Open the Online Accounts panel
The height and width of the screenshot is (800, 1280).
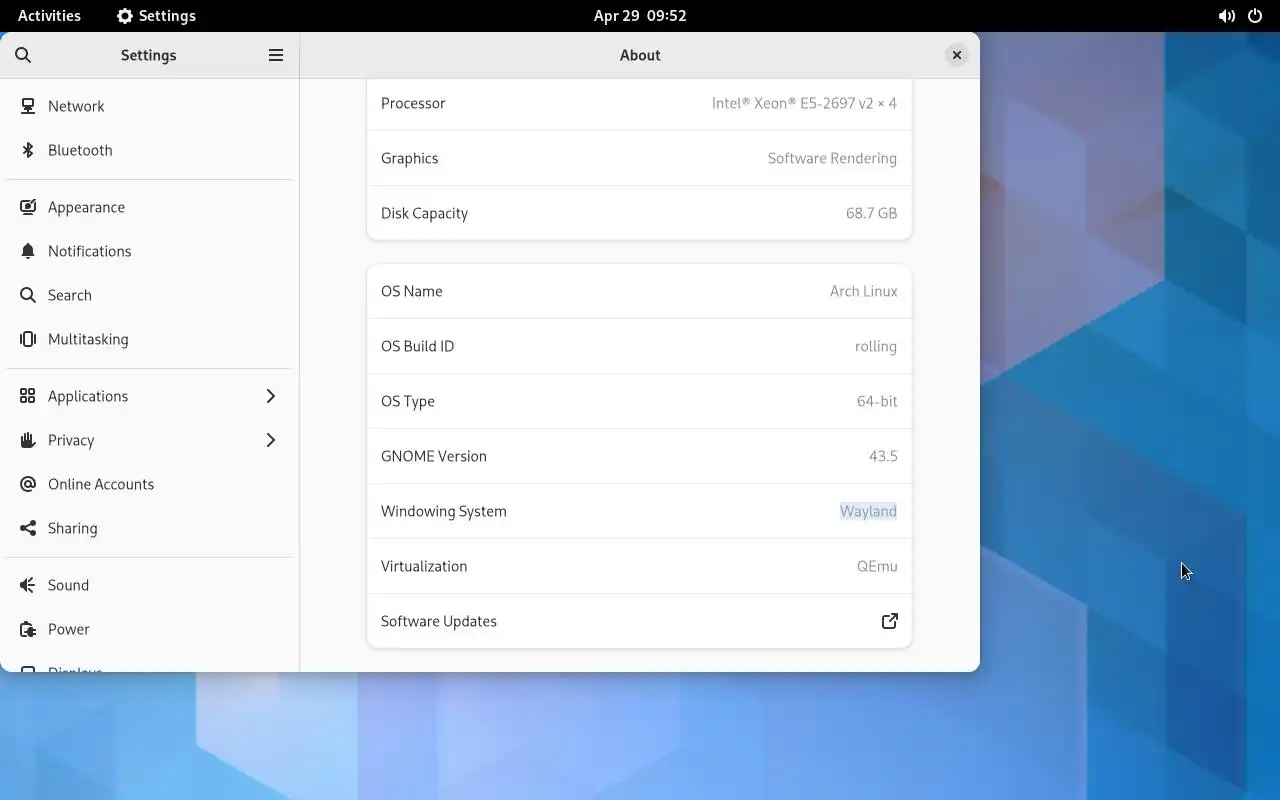(x=149, y=484)
